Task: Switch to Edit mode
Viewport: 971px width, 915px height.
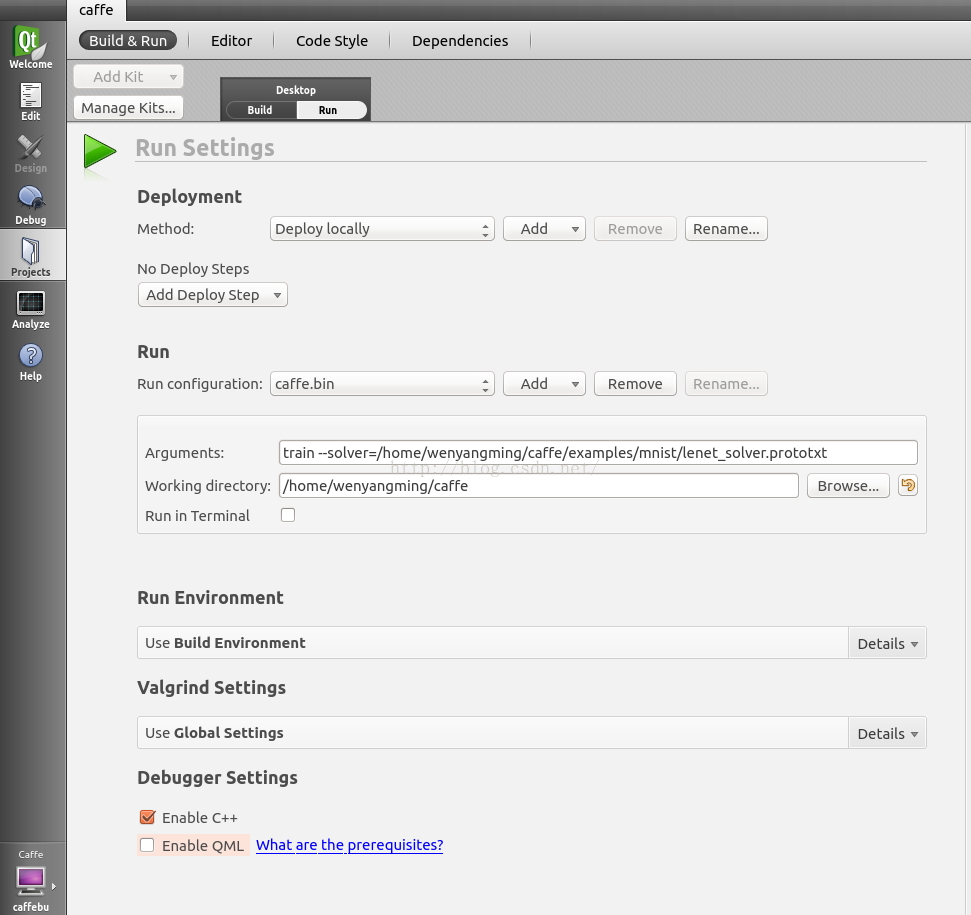Action: (x=30, y=102)
